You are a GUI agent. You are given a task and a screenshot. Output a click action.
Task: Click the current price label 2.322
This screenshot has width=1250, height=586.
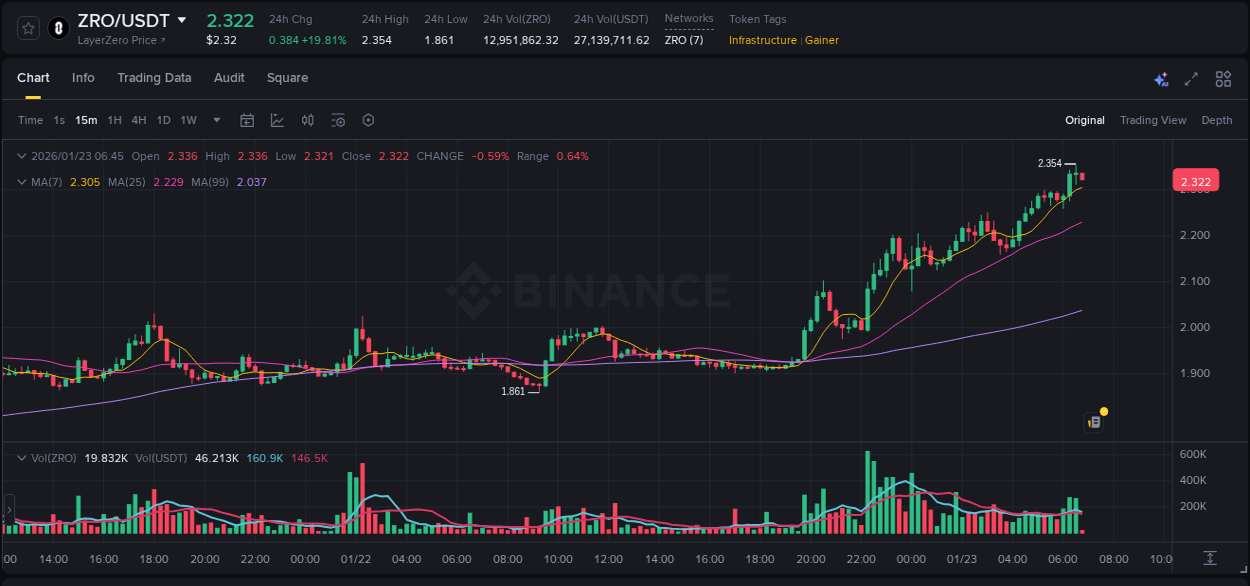1196,180
